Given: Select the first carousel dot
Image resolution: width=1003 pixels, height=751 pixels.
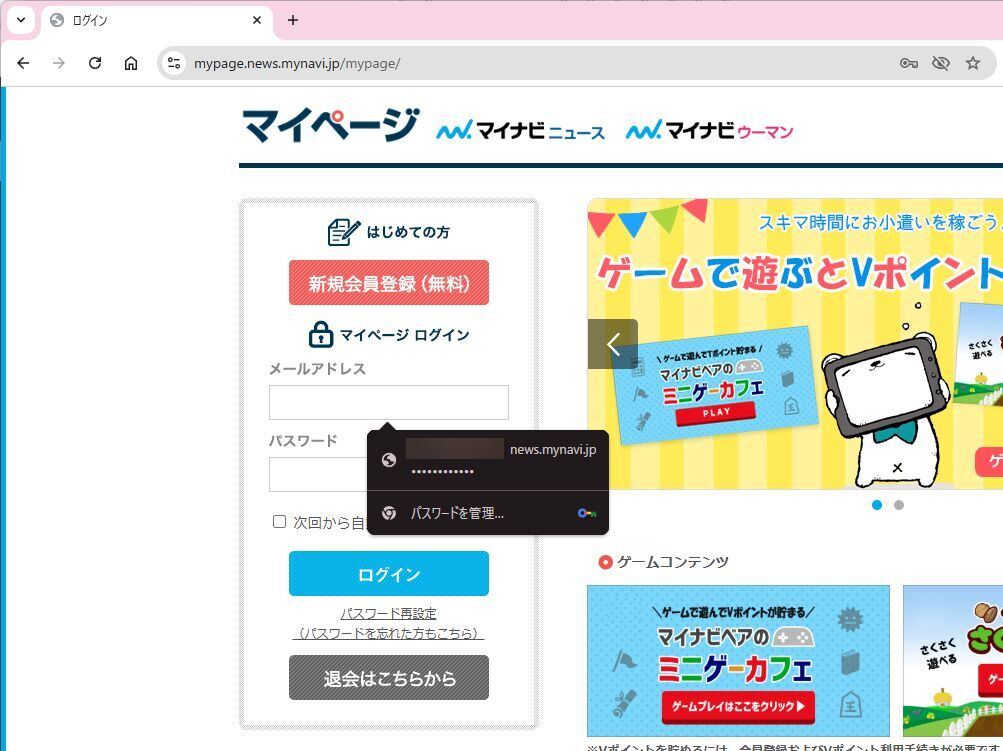Looking at the screenshot, I should point(877,505).
